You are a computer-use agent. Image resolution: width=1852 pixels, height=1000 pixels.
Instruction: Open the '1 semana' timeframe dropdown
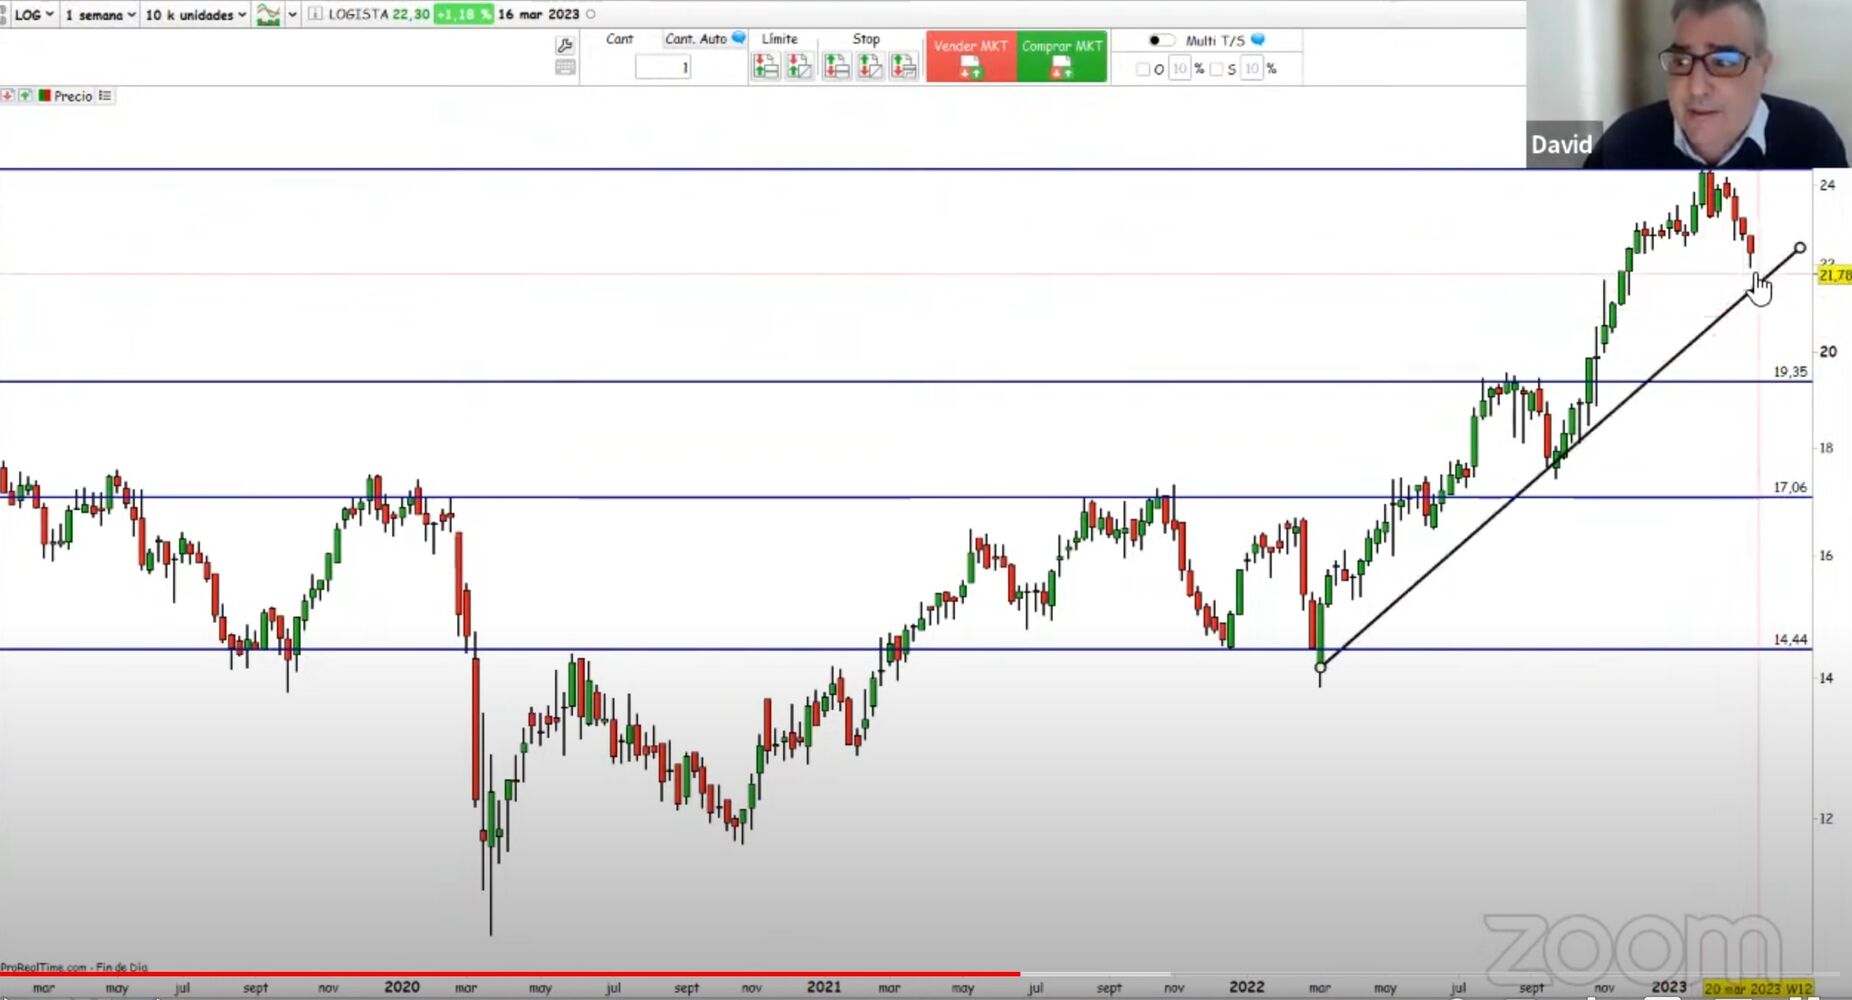click(99, 14)
